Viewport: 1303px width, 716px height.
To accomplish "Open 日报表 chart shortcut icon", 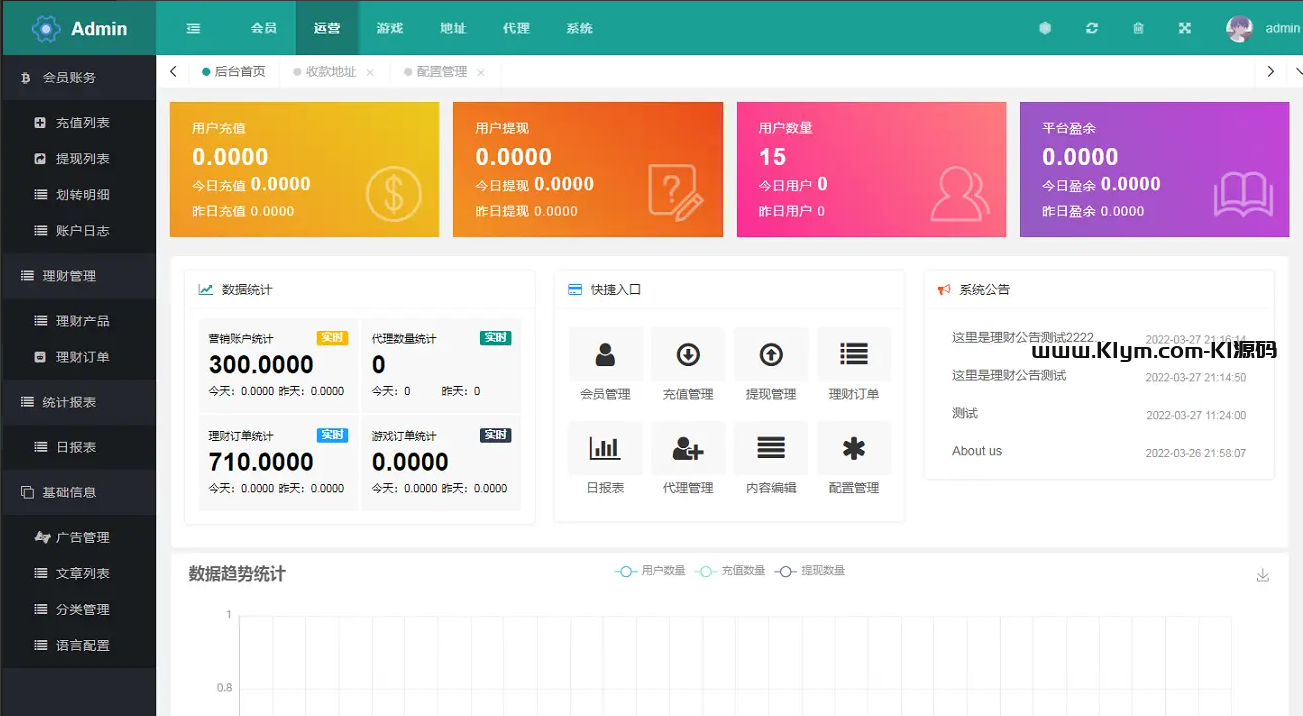I will click(605, 449).
